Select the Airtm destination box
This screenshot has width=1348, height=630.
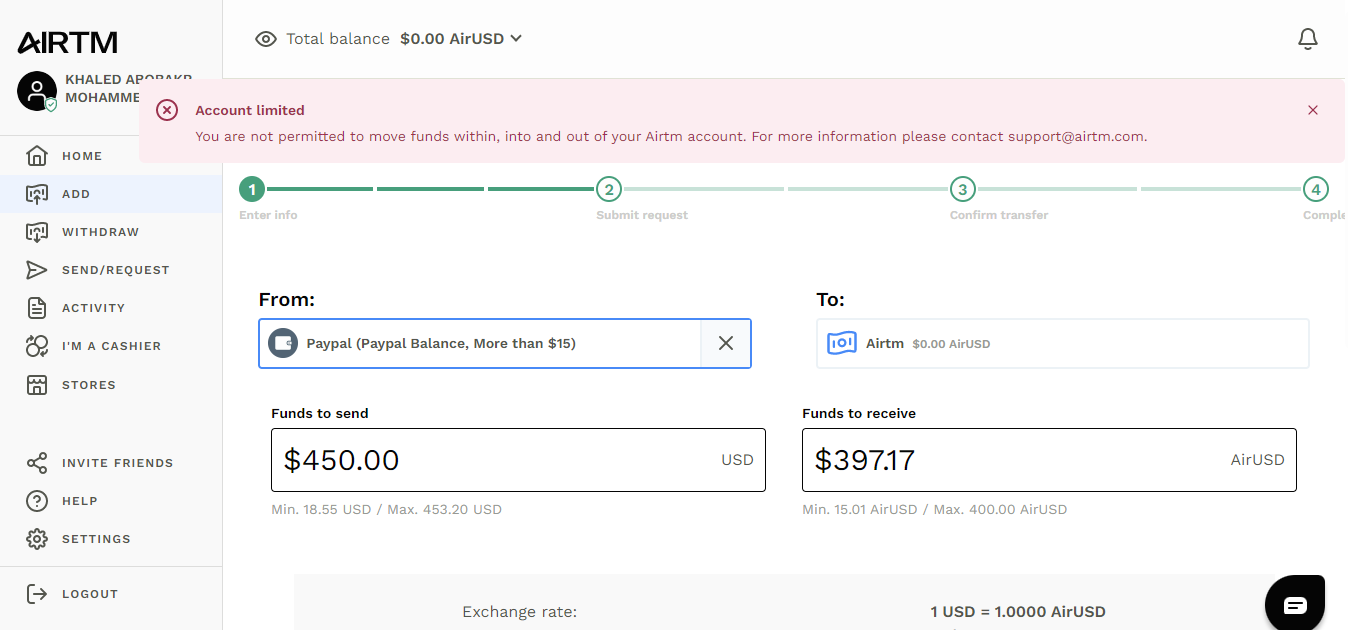[x=1063, y=343]
